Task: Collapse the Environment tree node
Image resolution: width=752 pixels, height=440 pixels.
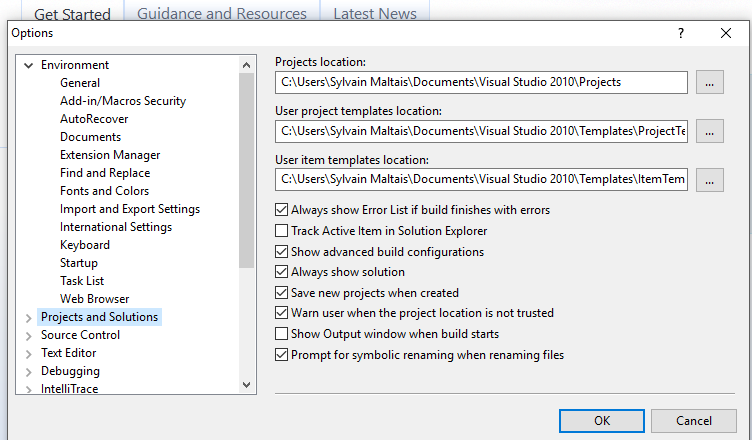Action: pos(28,65)
